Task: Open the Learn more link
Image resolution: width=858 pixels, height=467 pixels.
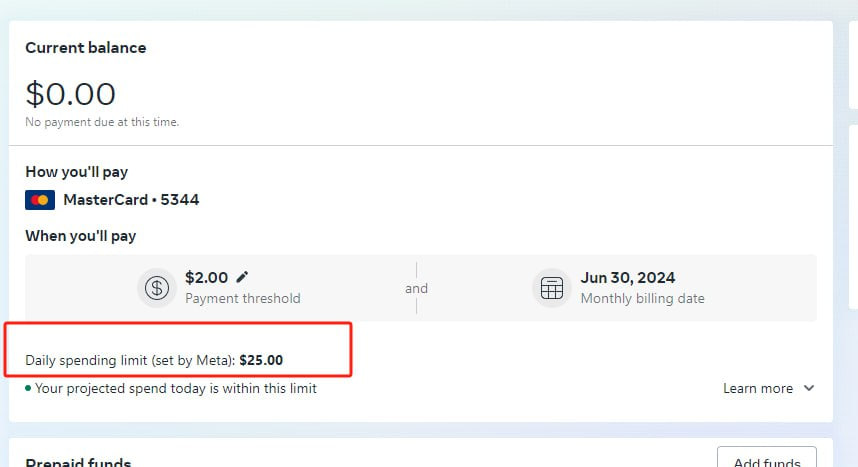Action: 758,388
